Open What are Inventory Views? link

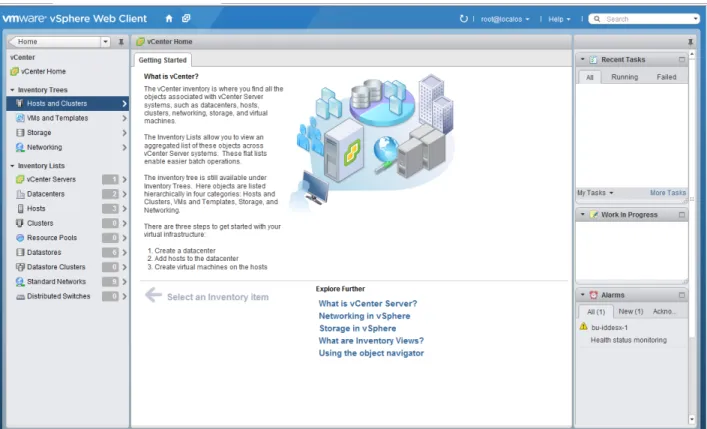(x=371, y=341)
